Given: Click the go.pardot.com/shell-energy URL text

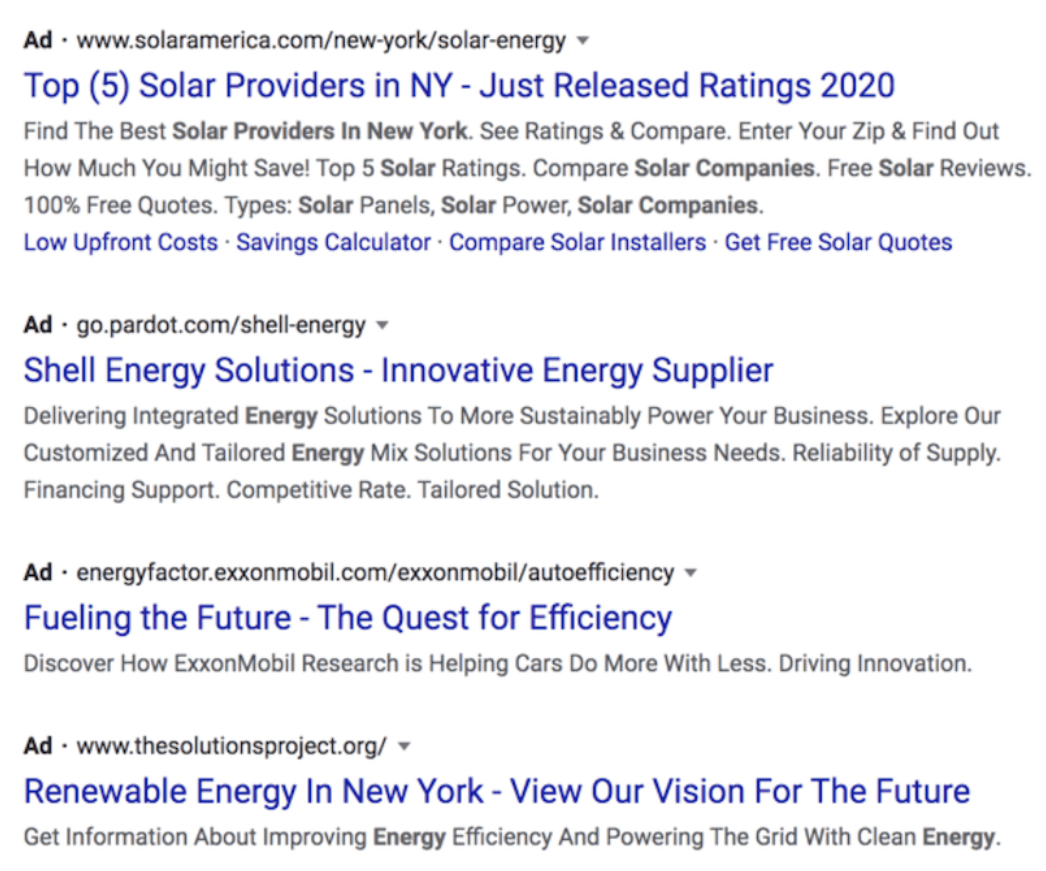Looking at the screenshot, I should pyautogui.click(x=221, y=325).
